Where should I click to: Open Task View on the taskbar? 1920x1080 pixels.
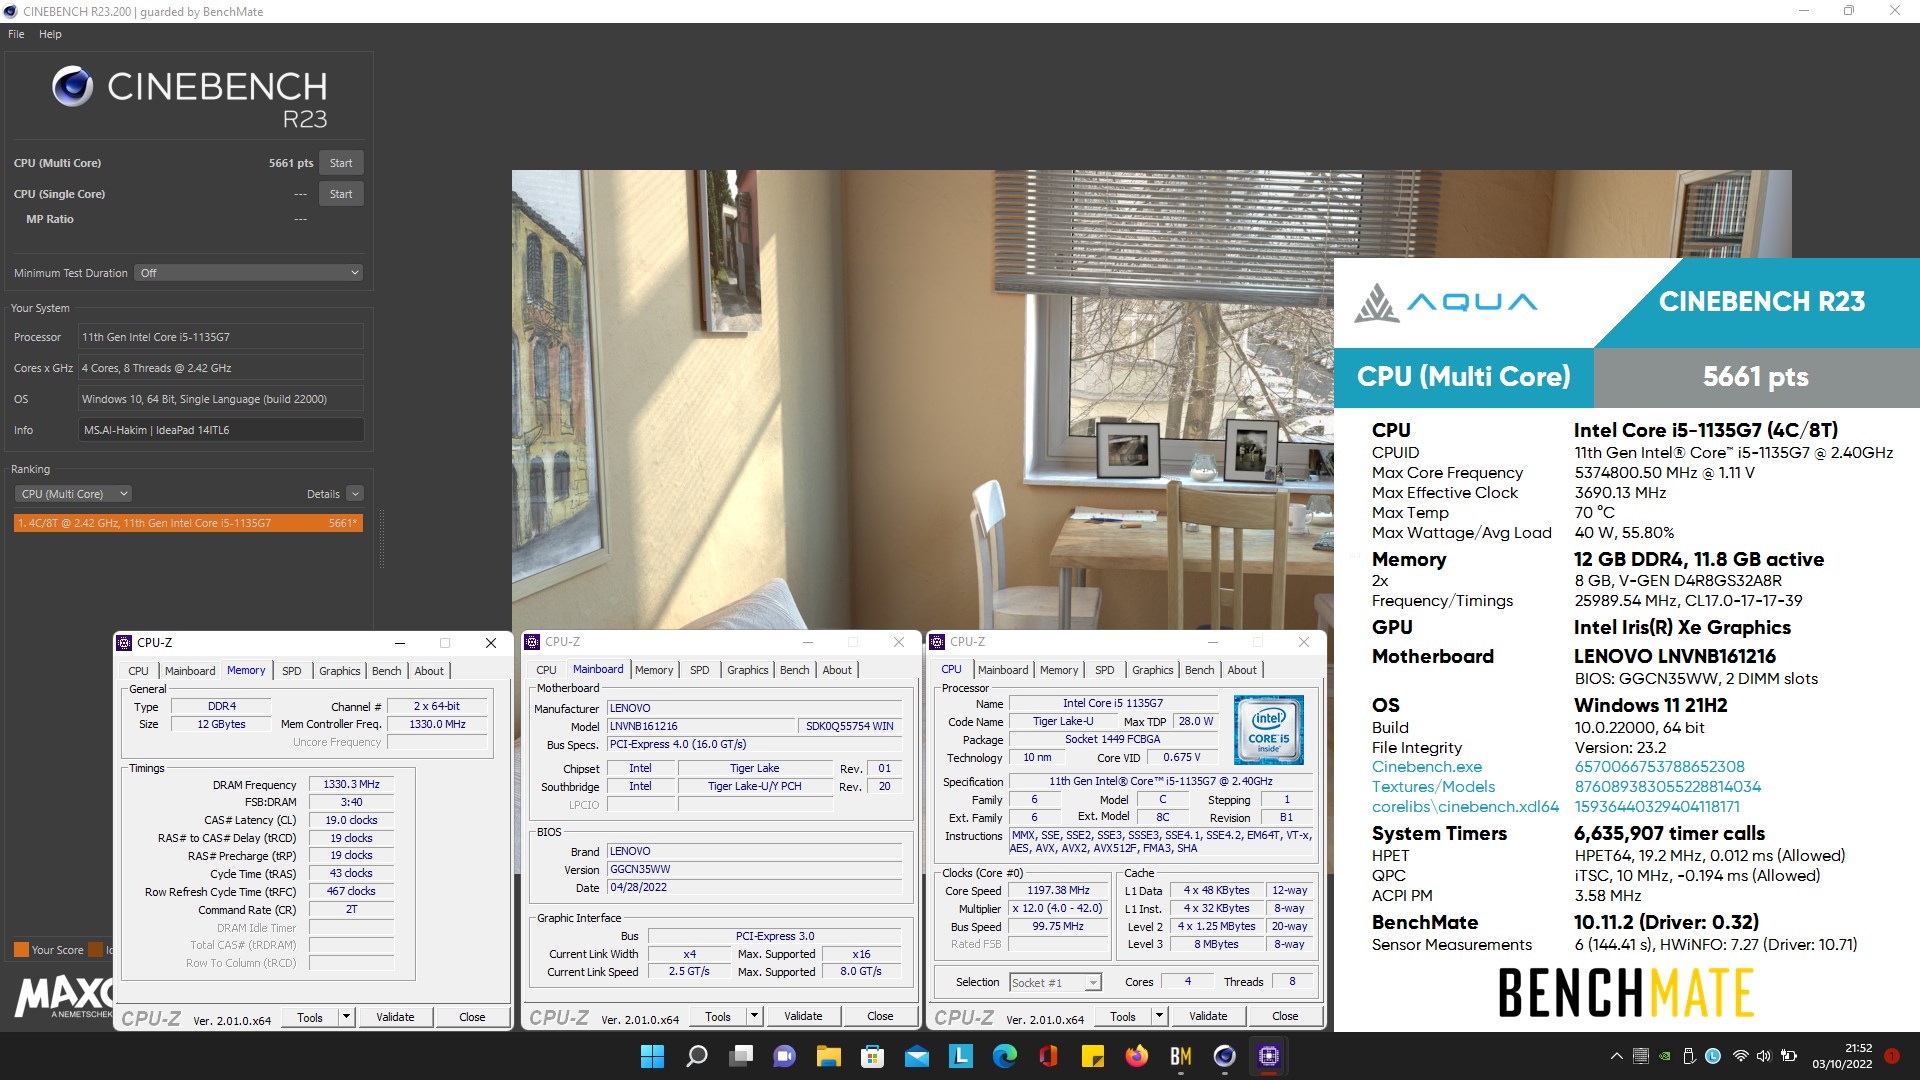(x=741, y=1056)
